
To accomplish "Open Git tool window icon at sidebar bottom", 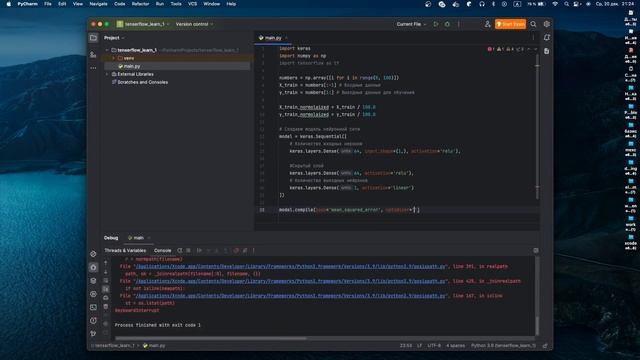I will [93, 334].
